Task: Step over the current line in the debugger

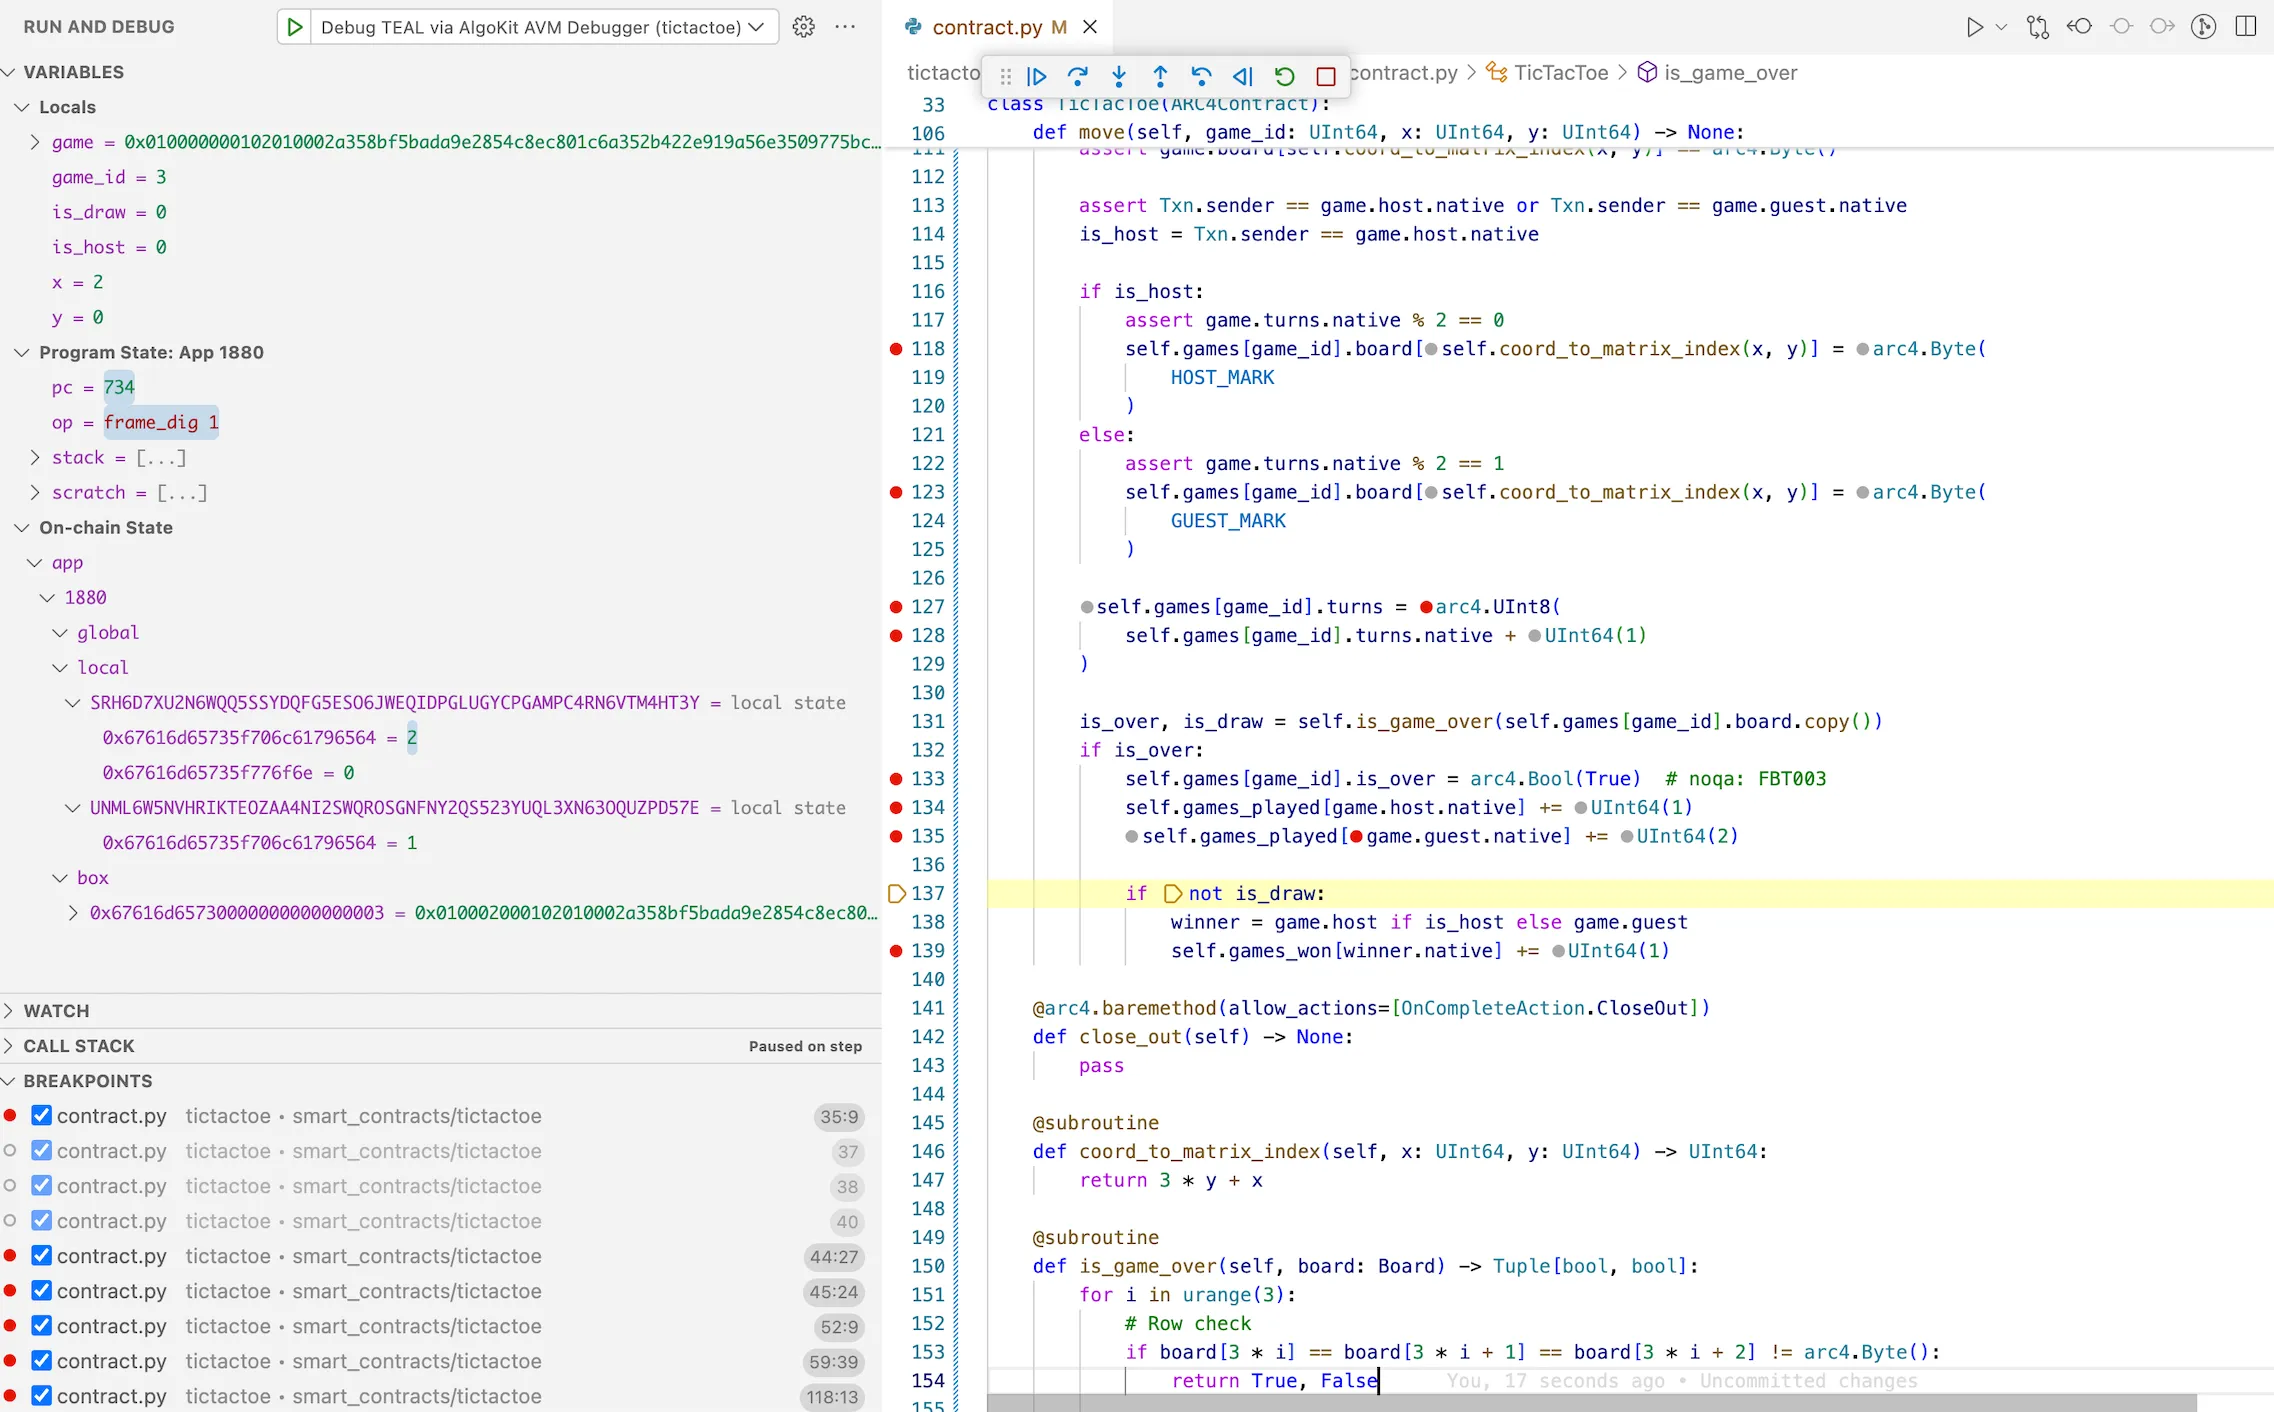Action: click(x=1078, y=76)
